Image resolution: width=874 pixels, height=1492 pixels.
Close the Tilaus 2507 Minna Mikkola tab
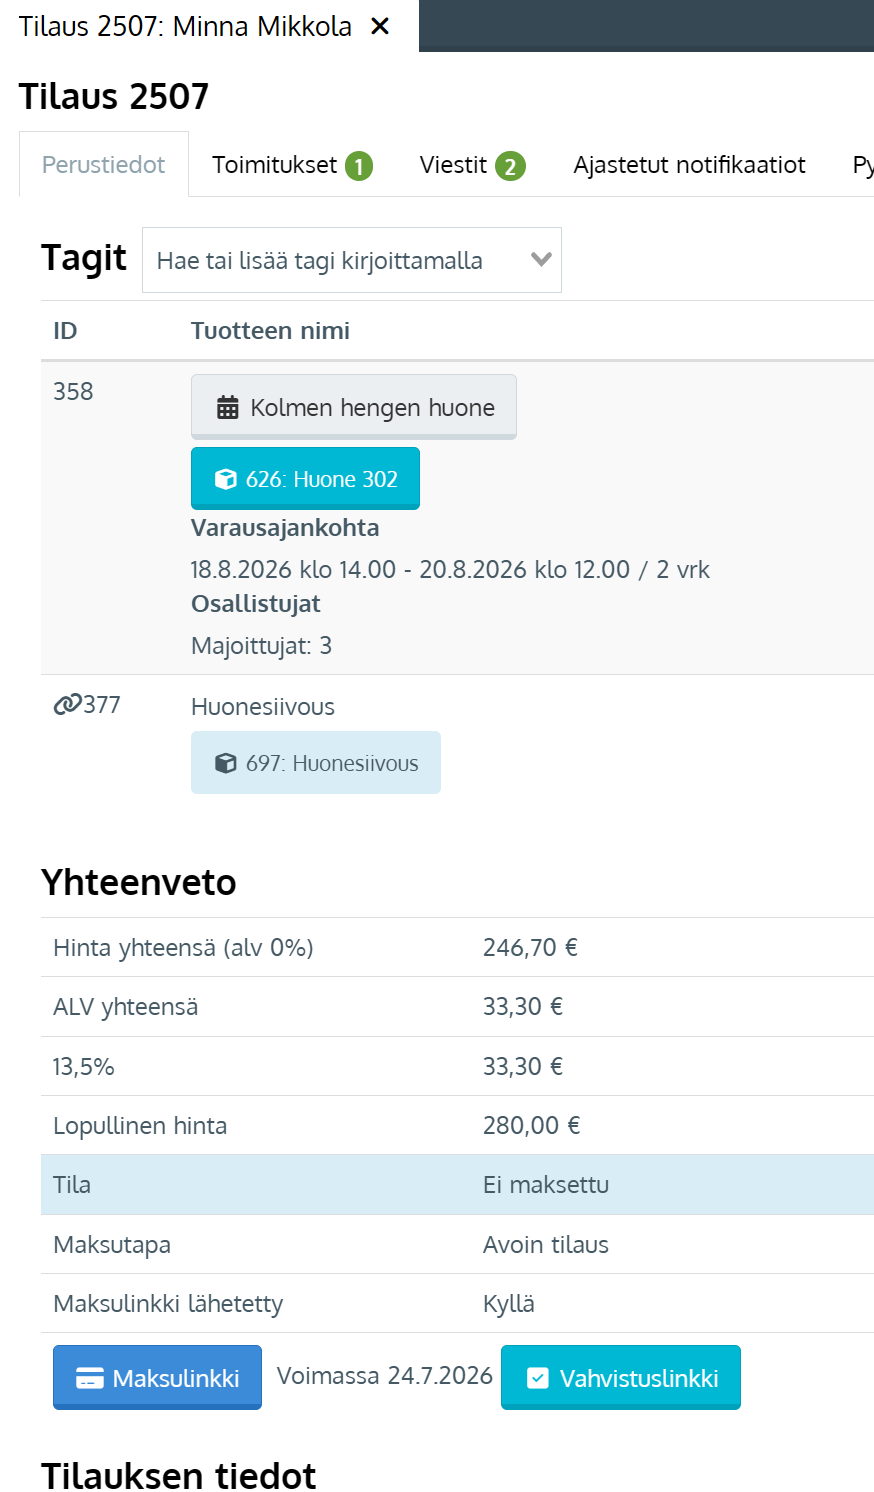pyautogui.click(x=380, y=27)
